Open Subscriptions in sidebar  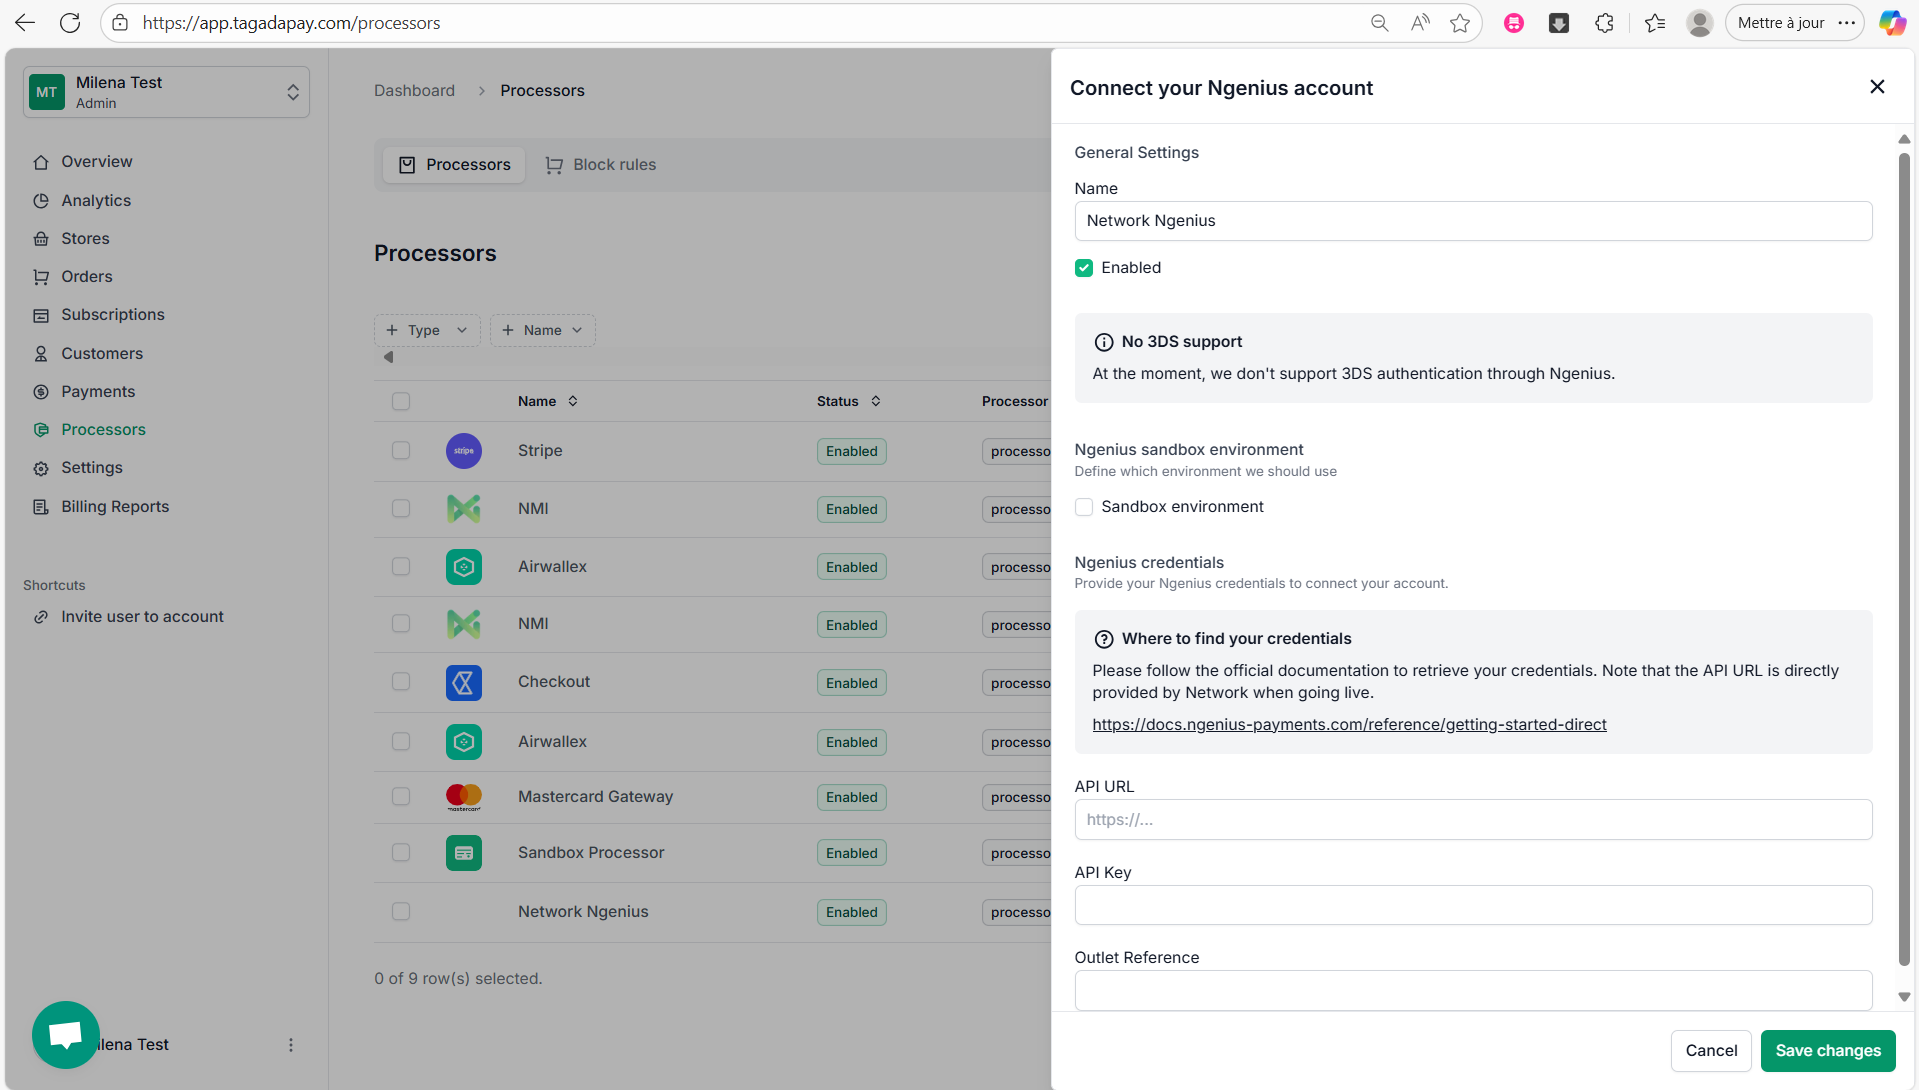(x=112, y=314)
